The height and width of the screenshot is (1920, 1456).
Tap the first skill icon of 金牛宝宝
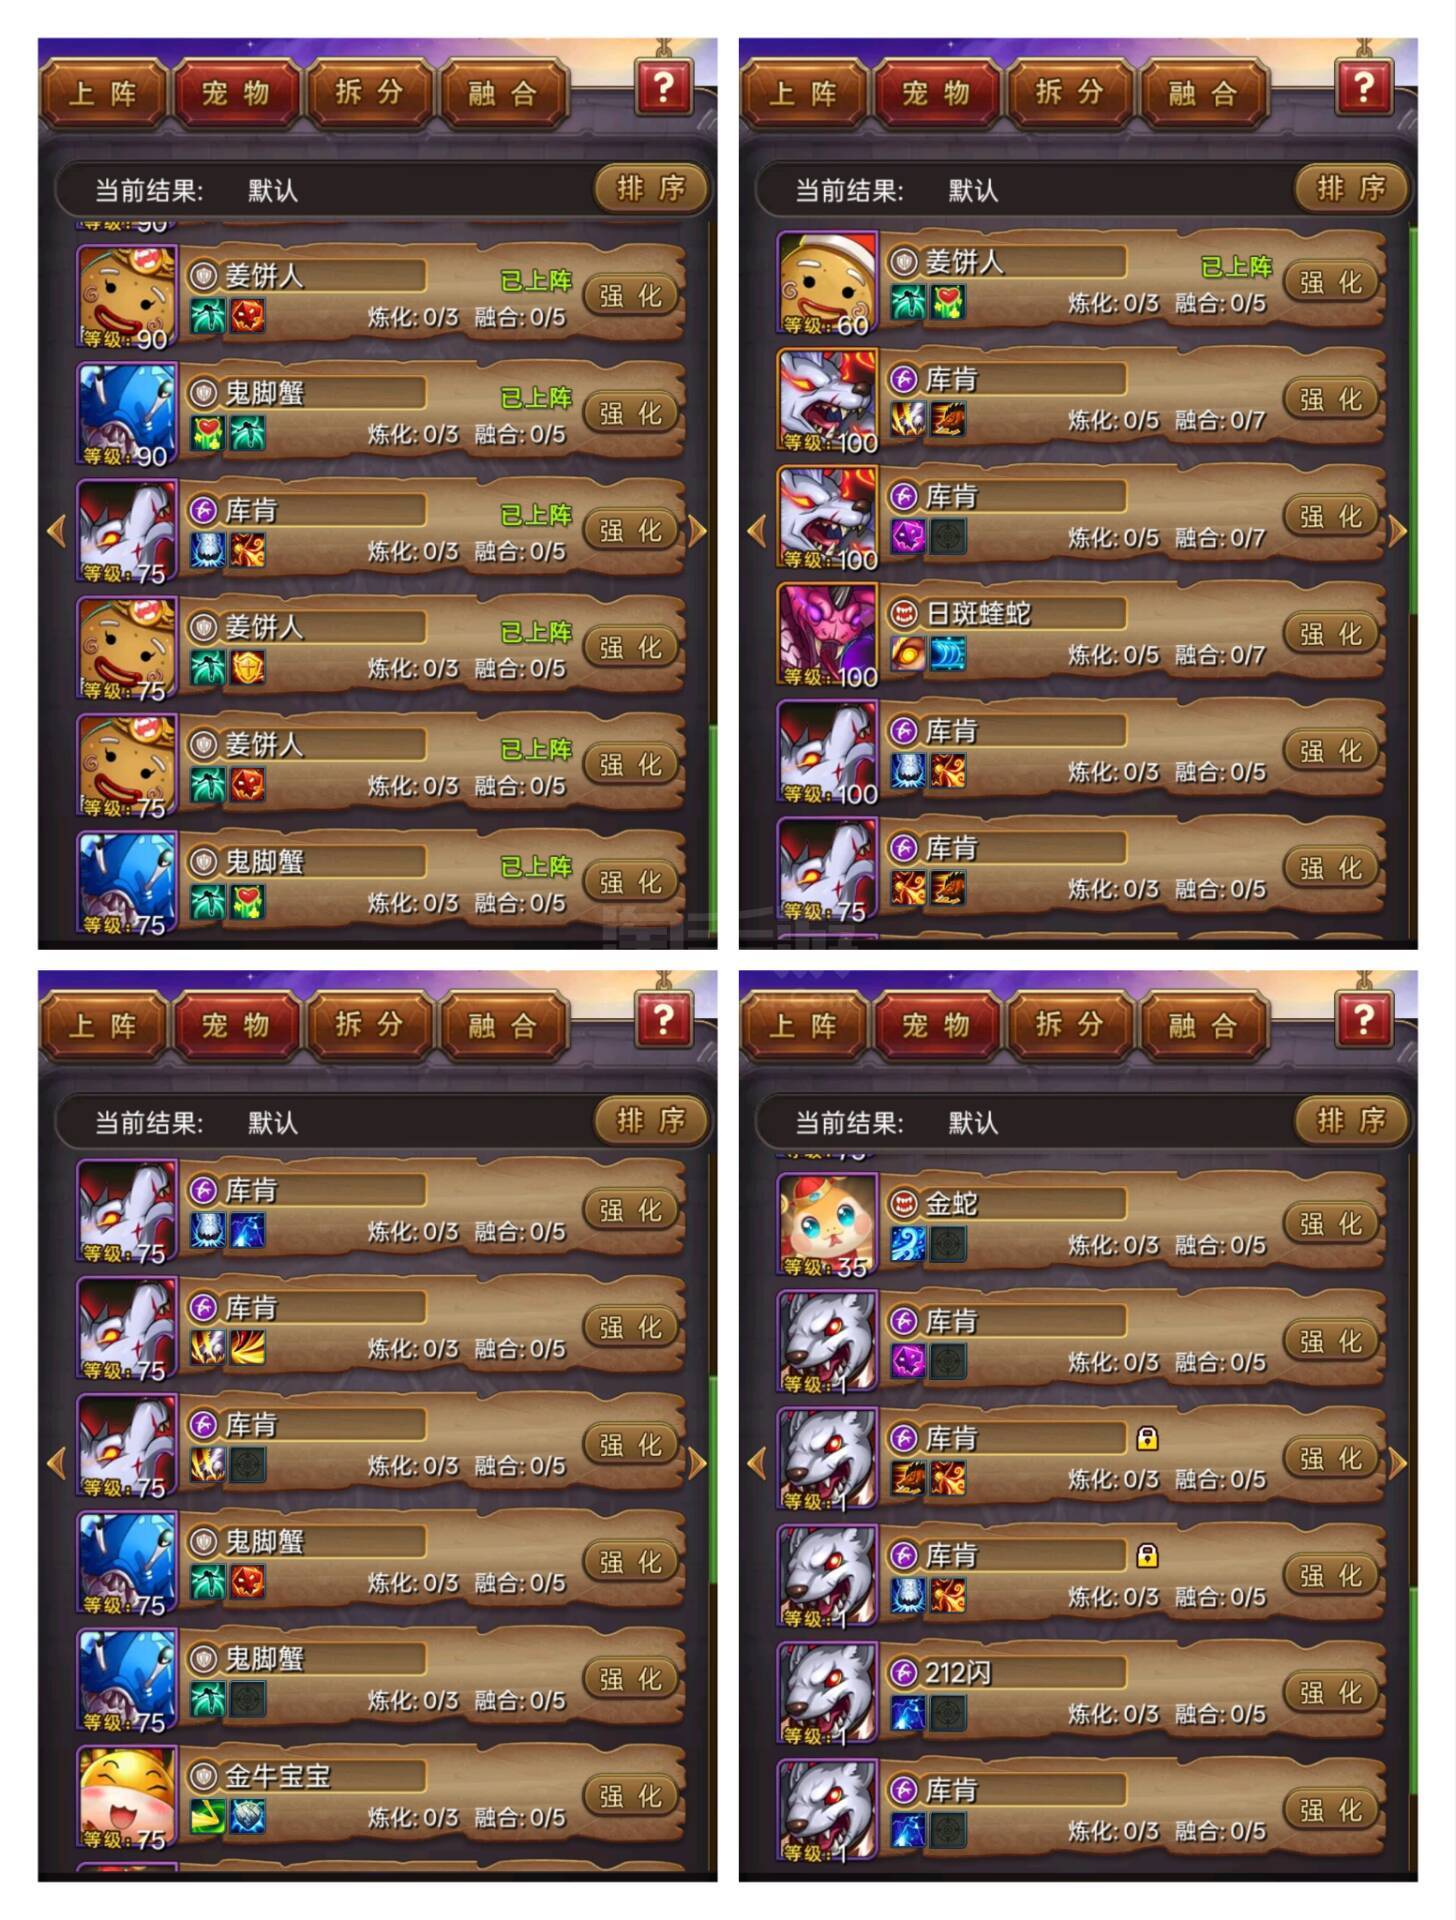click(207, 1817)
